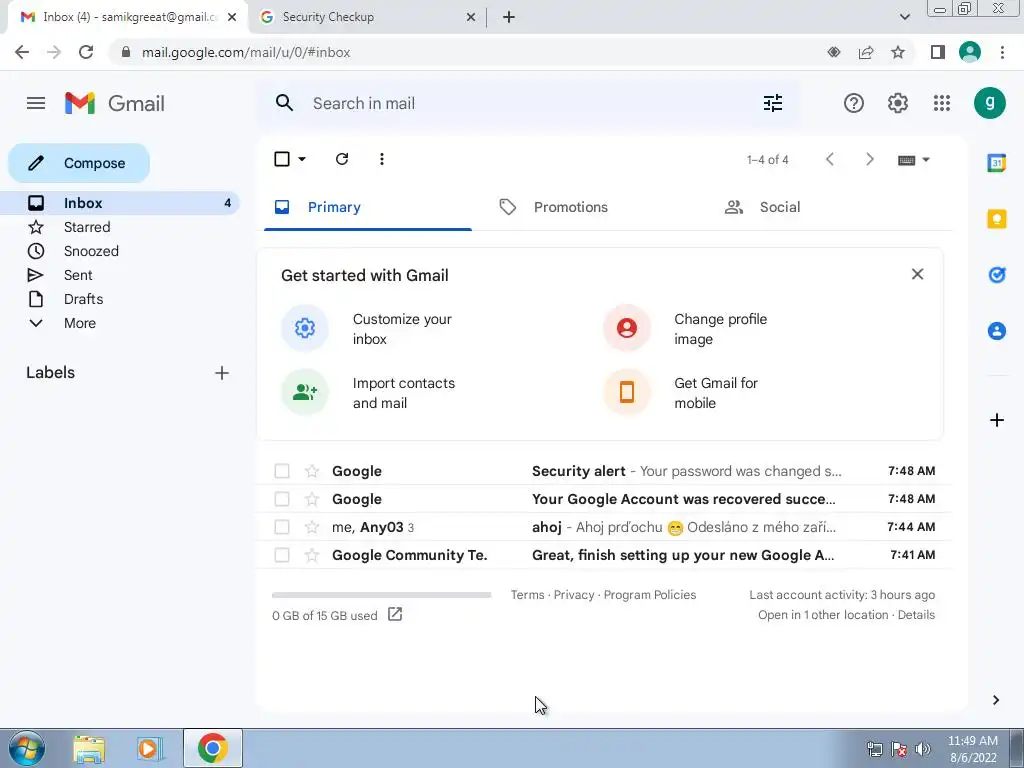
Task: Dismiss Get started with Gmail card
Action: [918, 274]
